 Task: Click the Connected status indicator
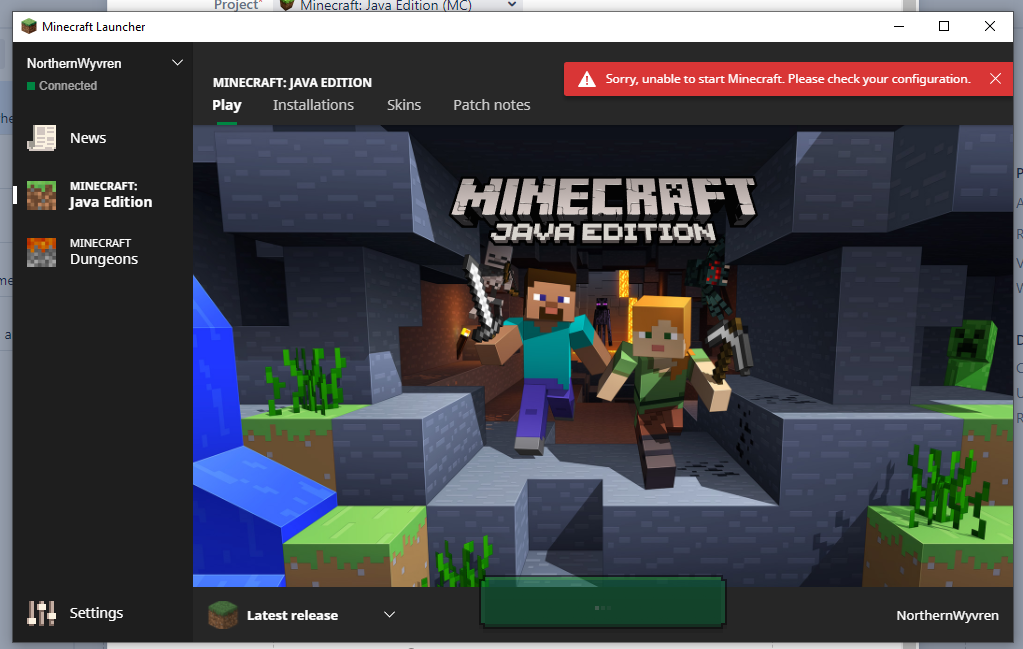(x=62, y=86)
